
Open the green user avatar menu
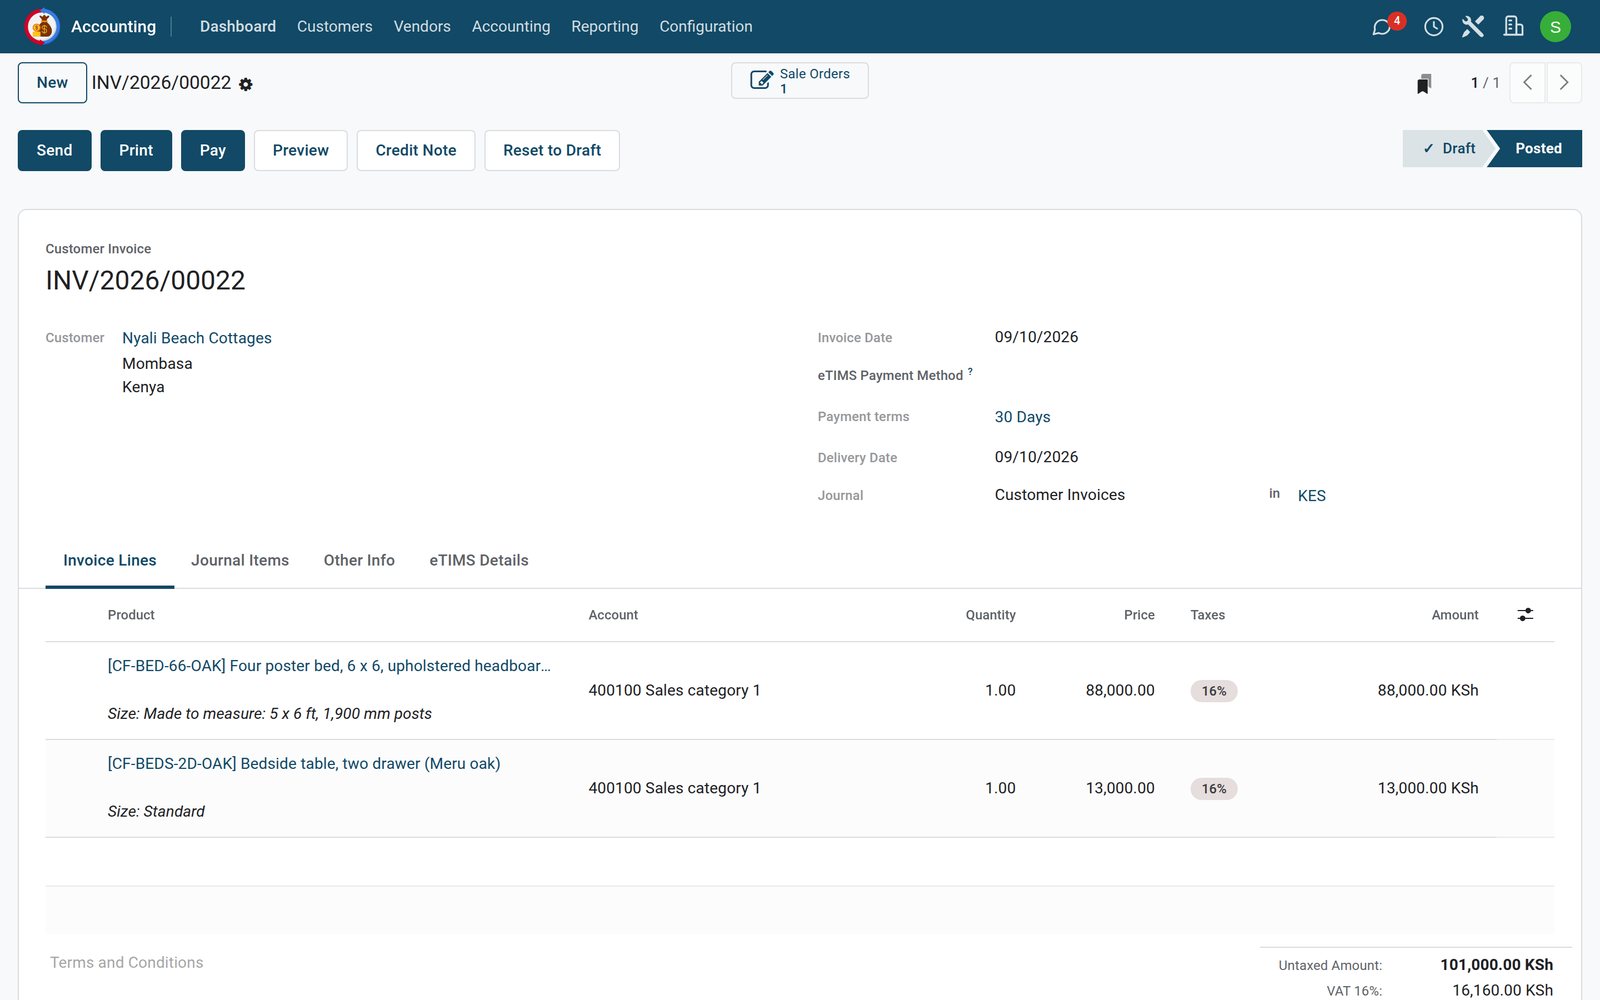click(x=1555, y=27)
